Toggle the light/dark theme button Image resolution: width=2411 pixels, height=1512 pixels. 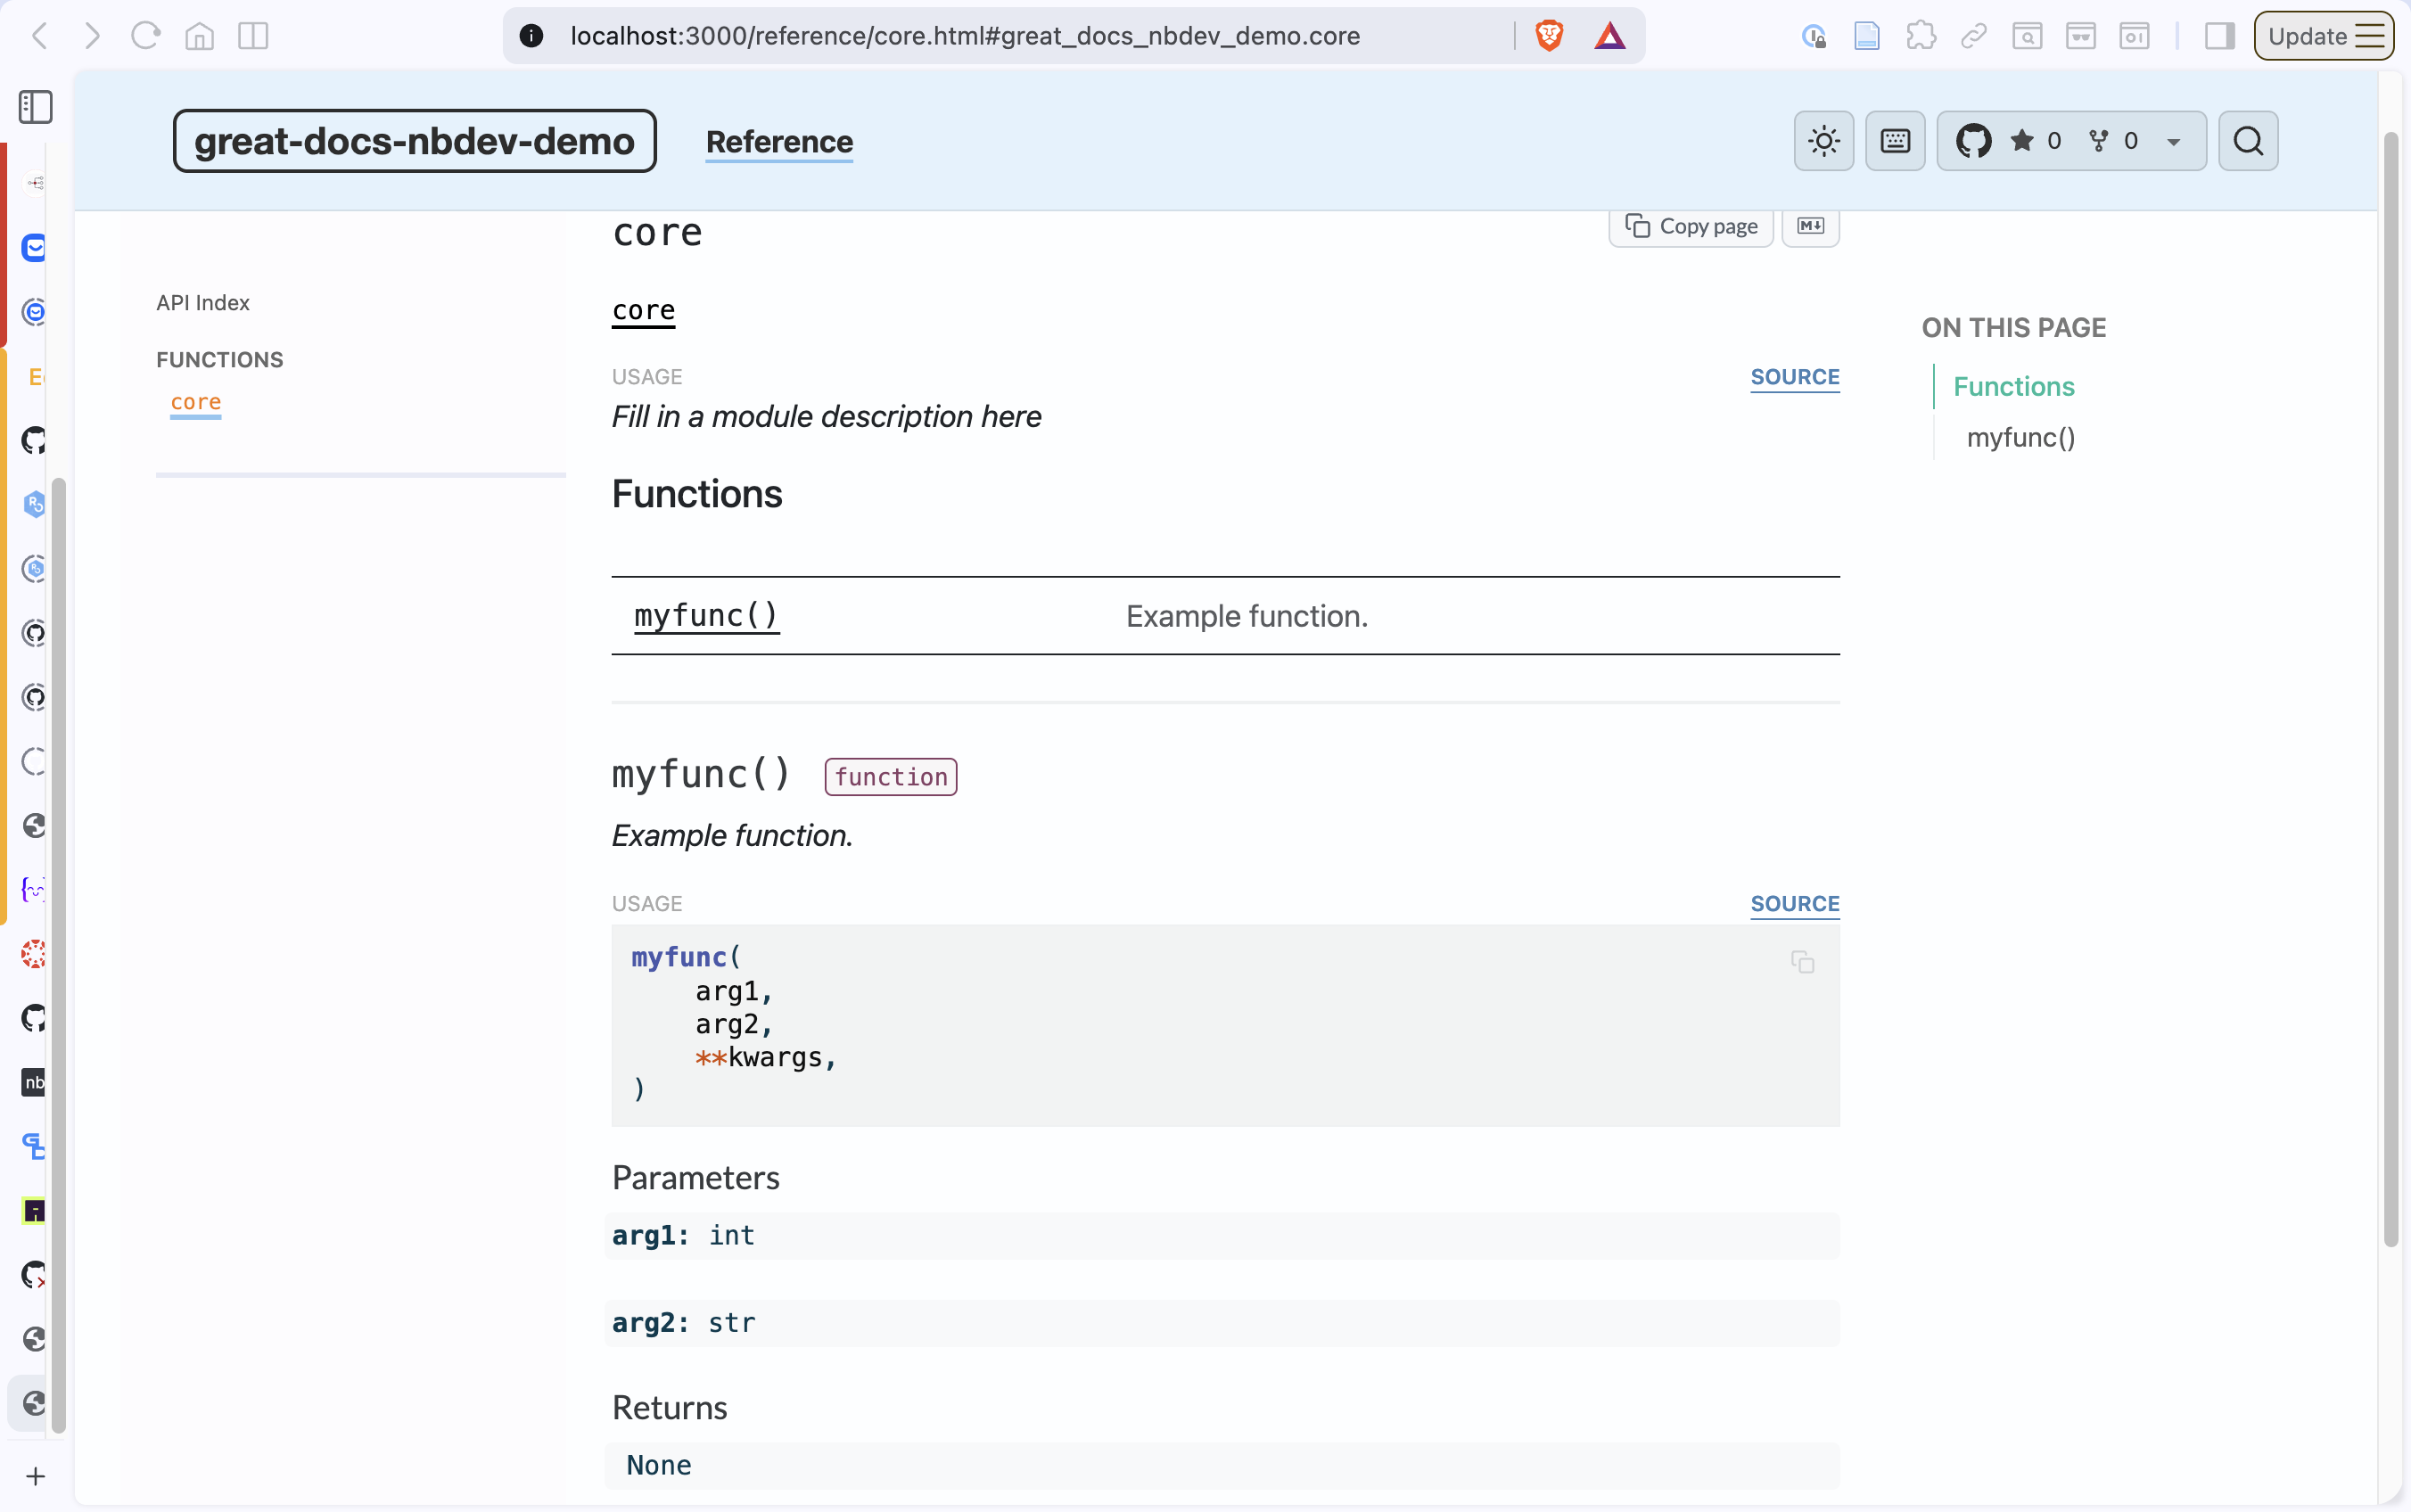[x=1823, y=141]
